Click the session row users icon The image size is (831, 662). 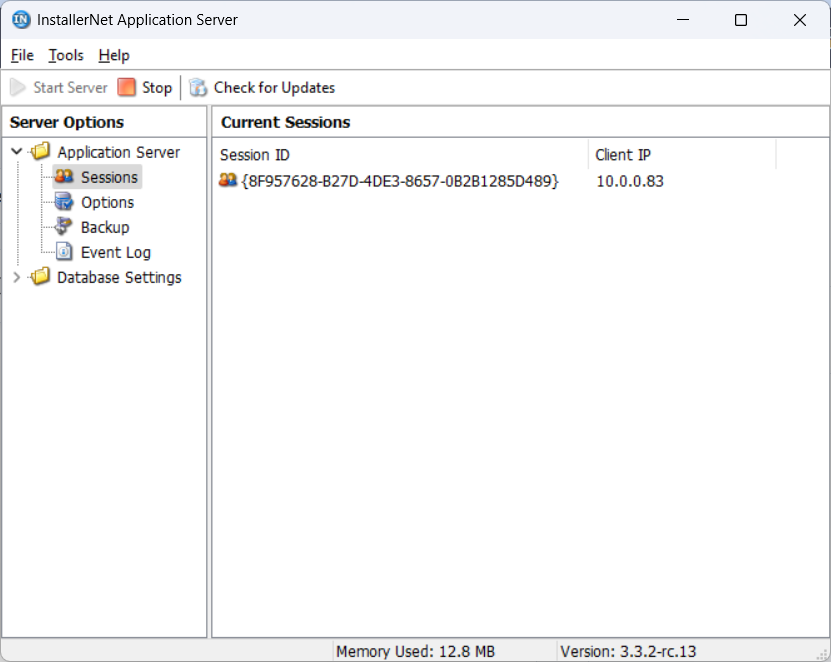tap(228, 180)
